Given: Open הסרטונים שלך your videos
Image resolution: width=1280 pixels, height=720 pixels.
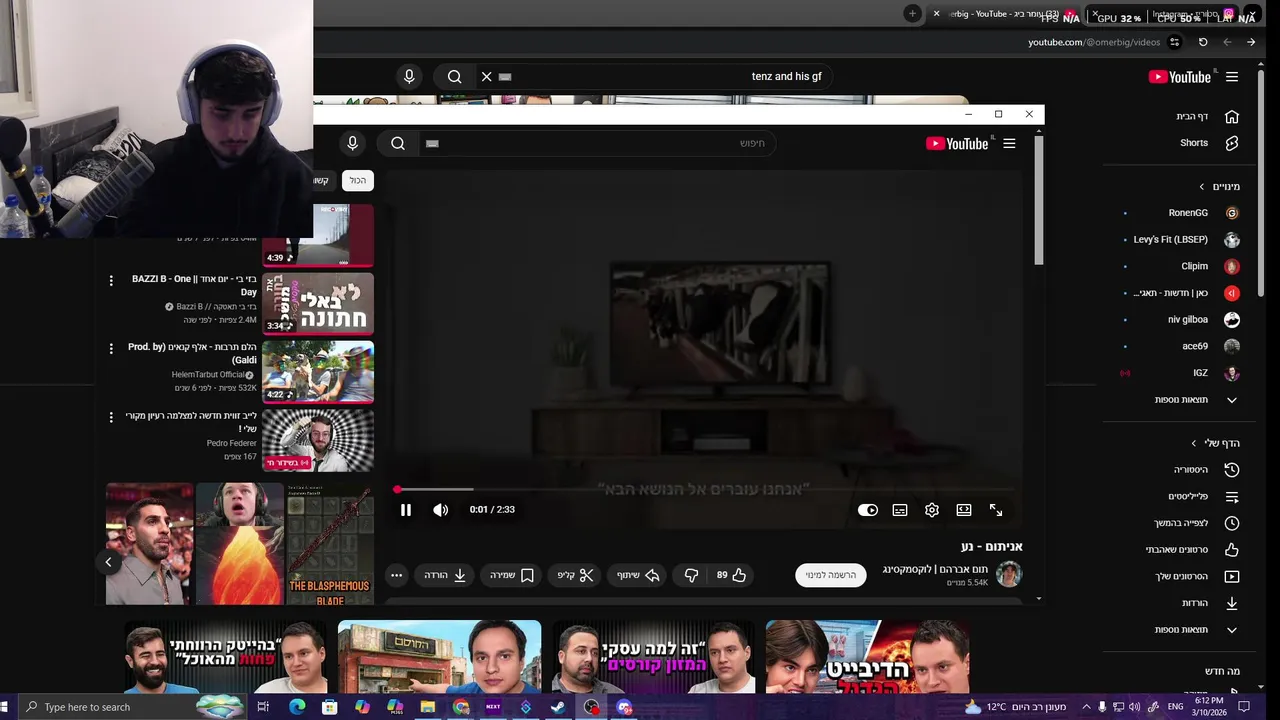Looking at the screenshot, I should click(1196, 577).
